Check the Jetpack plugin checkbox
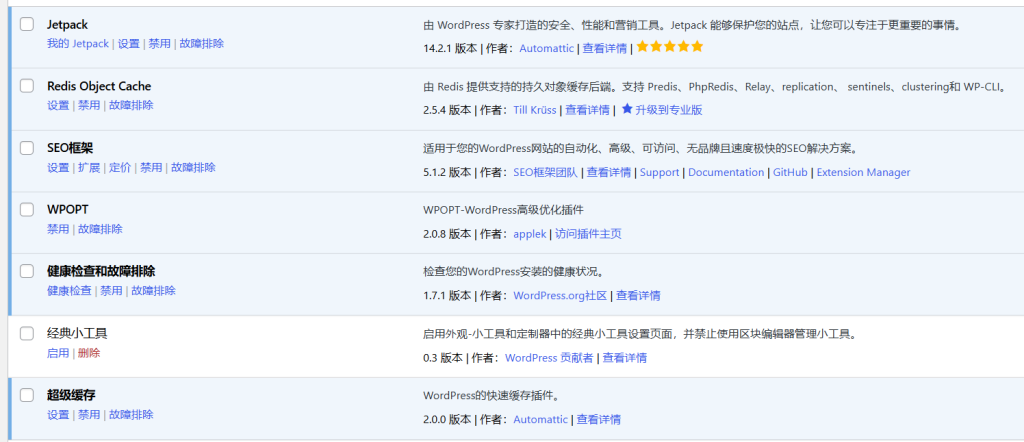Screen dimensions: 1024x442 point(27,24)
